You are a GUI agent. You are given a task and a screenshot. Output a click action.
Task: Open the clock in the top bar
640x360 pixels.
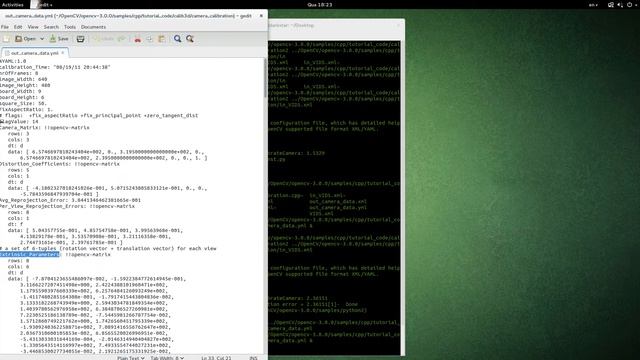click(x=320, y=5)
